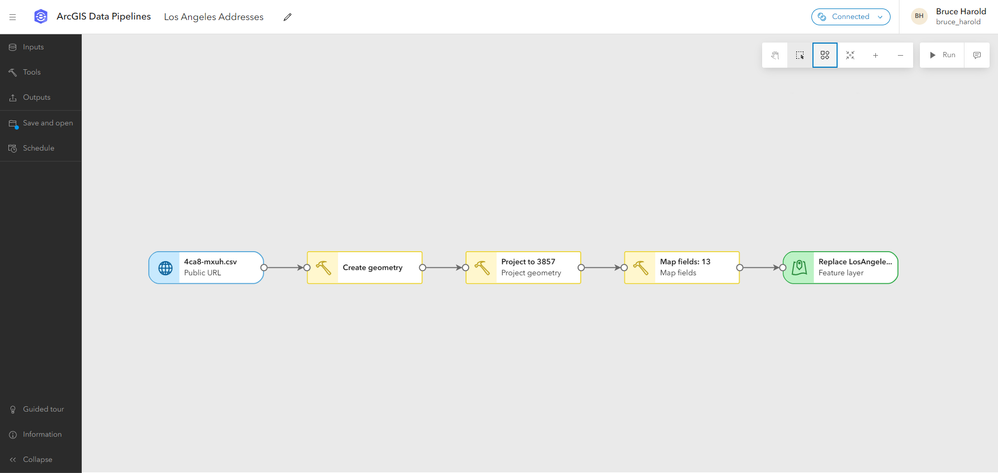This screenshot has width=998, height=473.
Task: Click the output port of Project to 3857
Action: (x=580, y=268)
